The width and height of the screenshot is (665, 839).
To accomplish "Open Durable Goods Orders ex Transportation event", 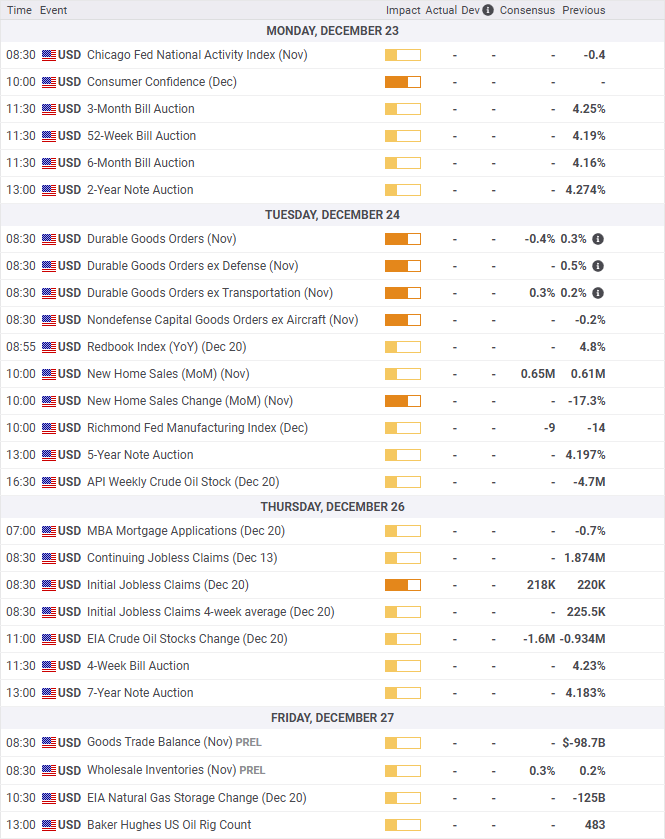I will (x=210, y=293).
